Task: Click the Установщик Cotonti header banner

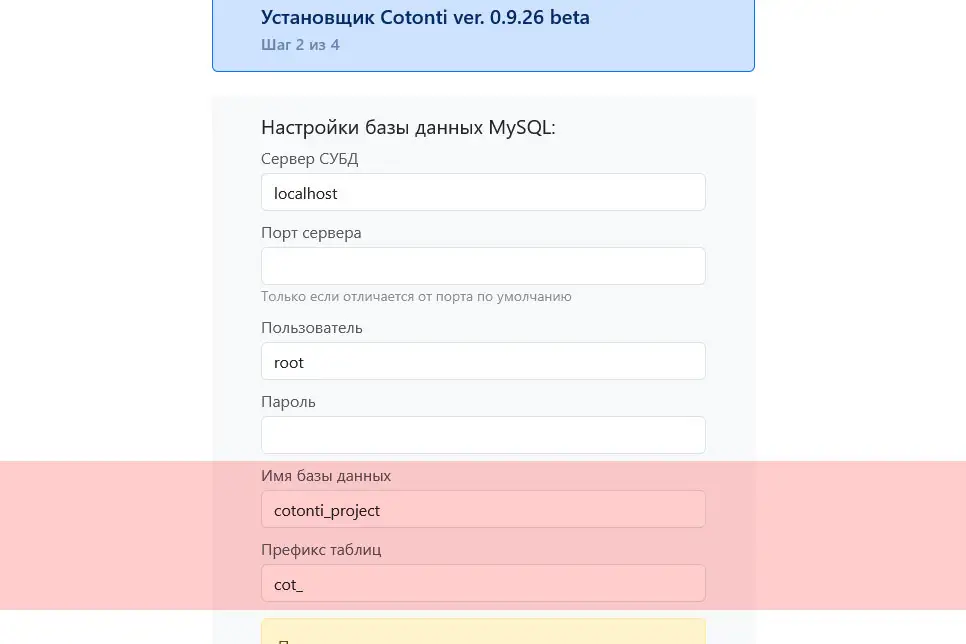Action: (425, 17)
